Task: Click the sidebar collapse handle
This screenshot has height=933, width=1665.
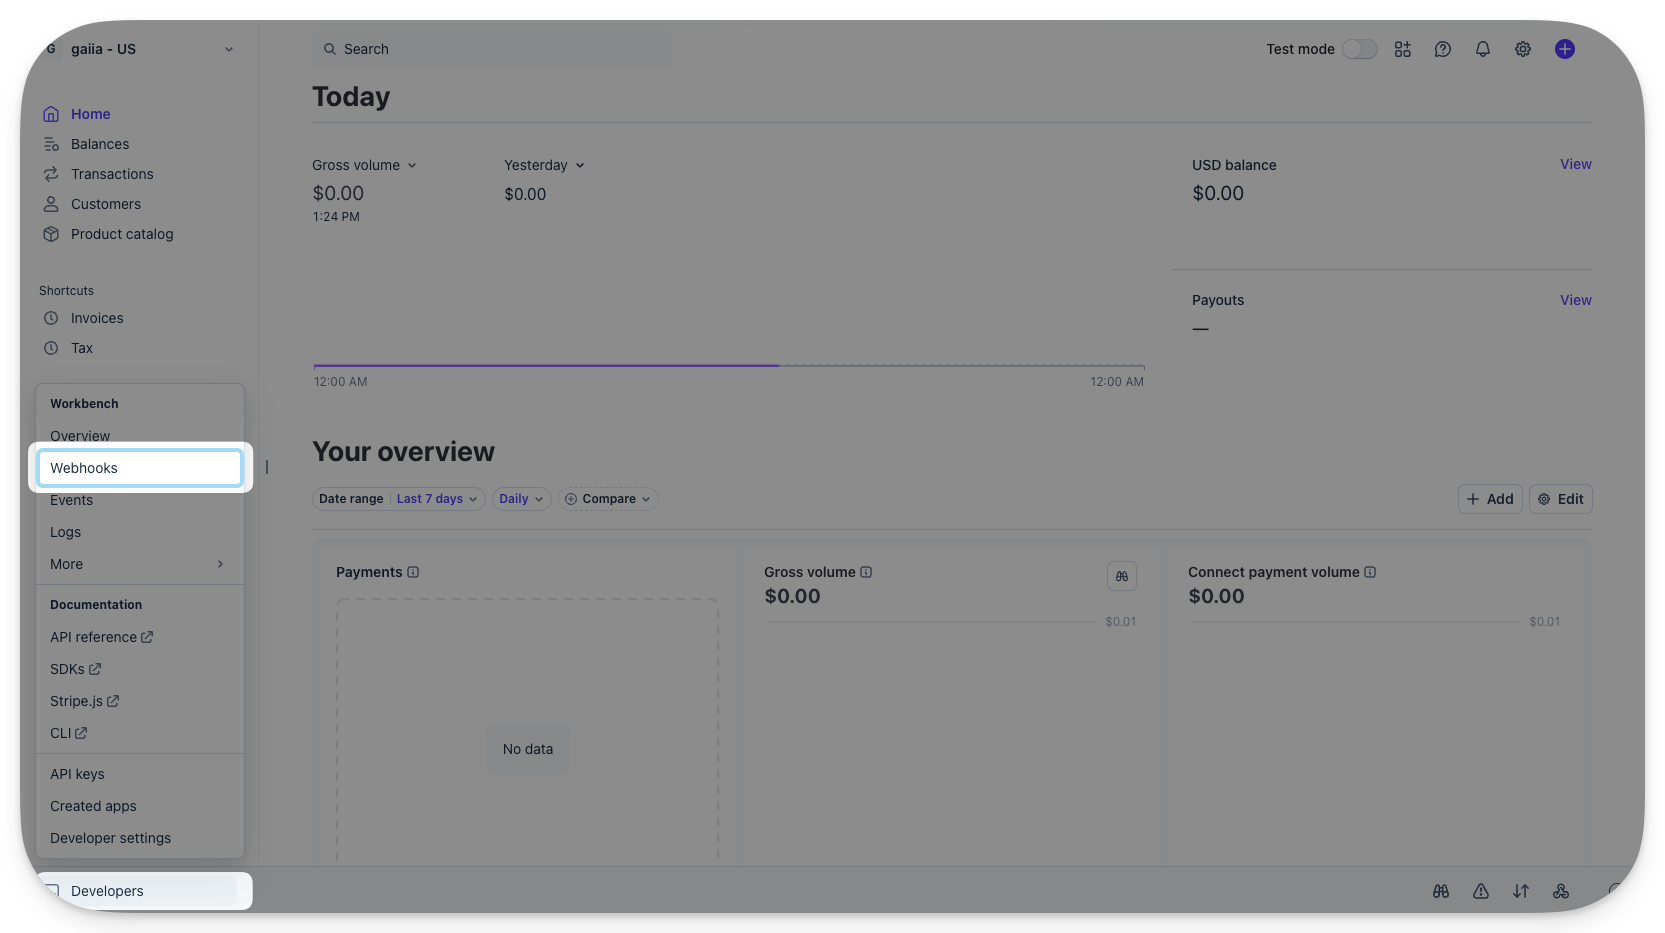Action: [267, 467]
